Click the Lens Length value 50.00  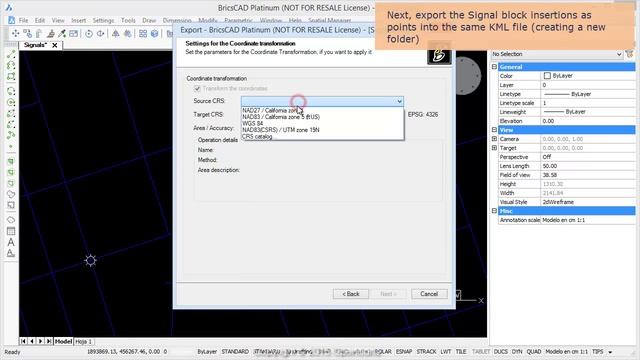[x=588, y=166]
